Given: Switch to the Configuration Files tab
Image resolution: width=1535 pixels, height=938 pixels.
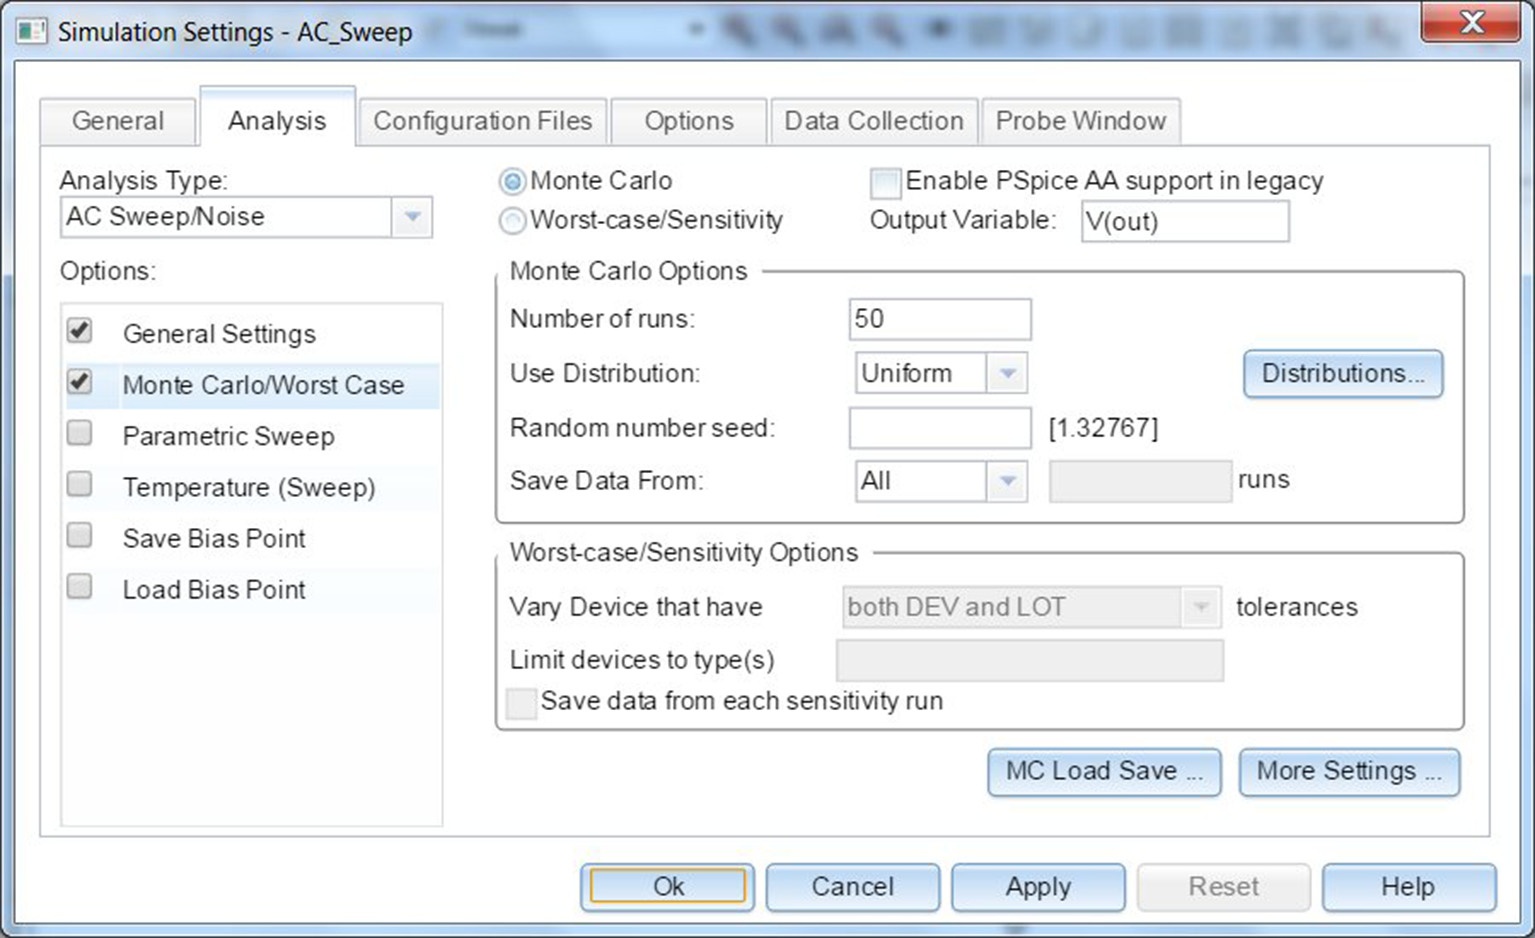Looking at the screenshot, I should click(482, 121).
